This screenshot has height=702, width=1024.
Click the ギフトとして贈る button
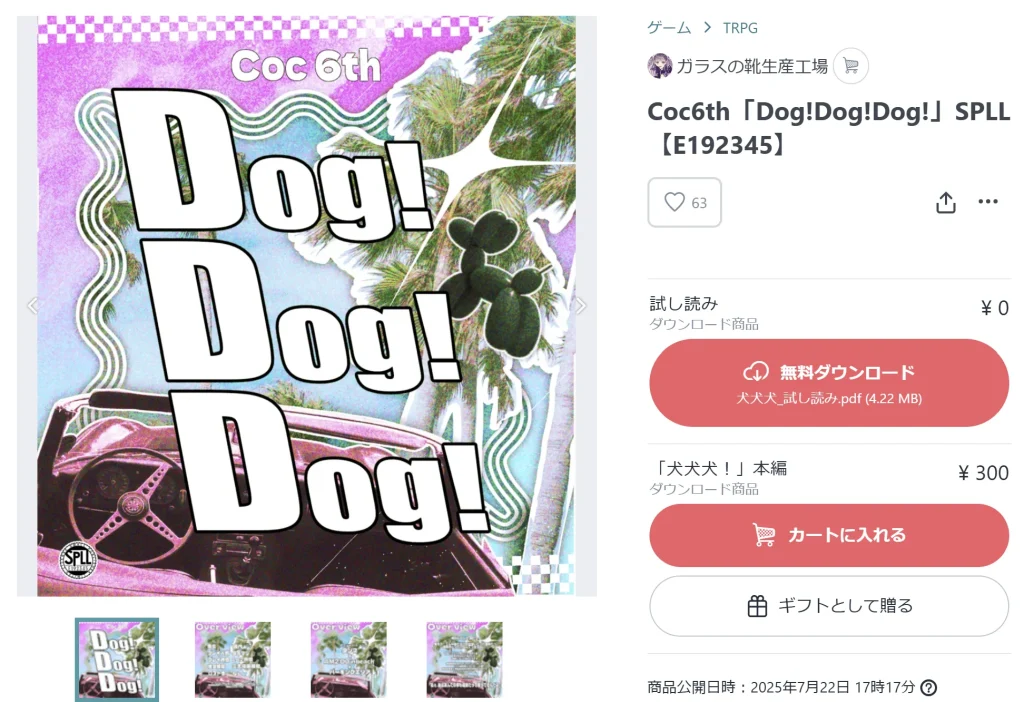tap(829, 606)
